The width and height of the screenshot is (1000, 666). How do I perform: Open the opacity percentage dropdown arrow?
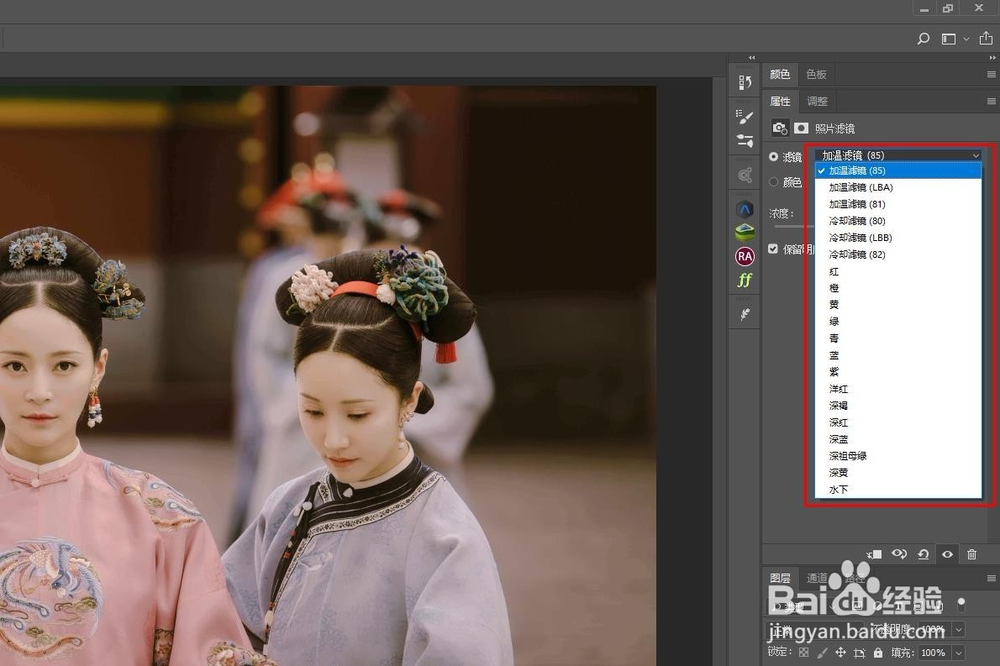(x=958, y=630)
